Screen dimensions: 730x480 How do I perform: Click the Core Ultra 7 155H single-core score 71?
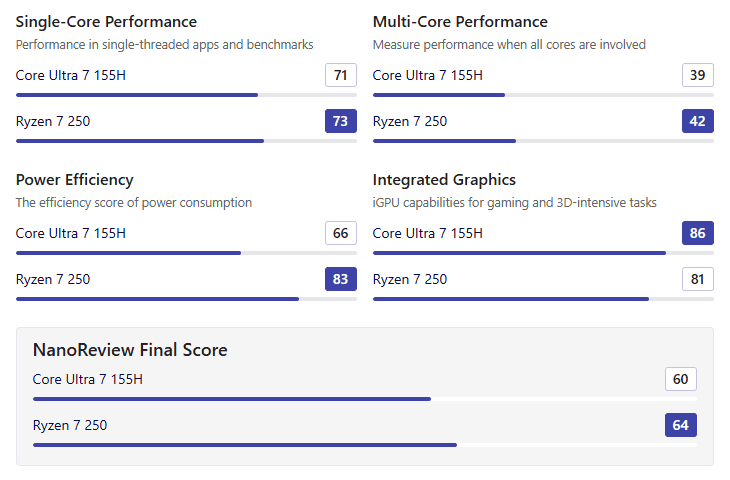tap(341, 75)
